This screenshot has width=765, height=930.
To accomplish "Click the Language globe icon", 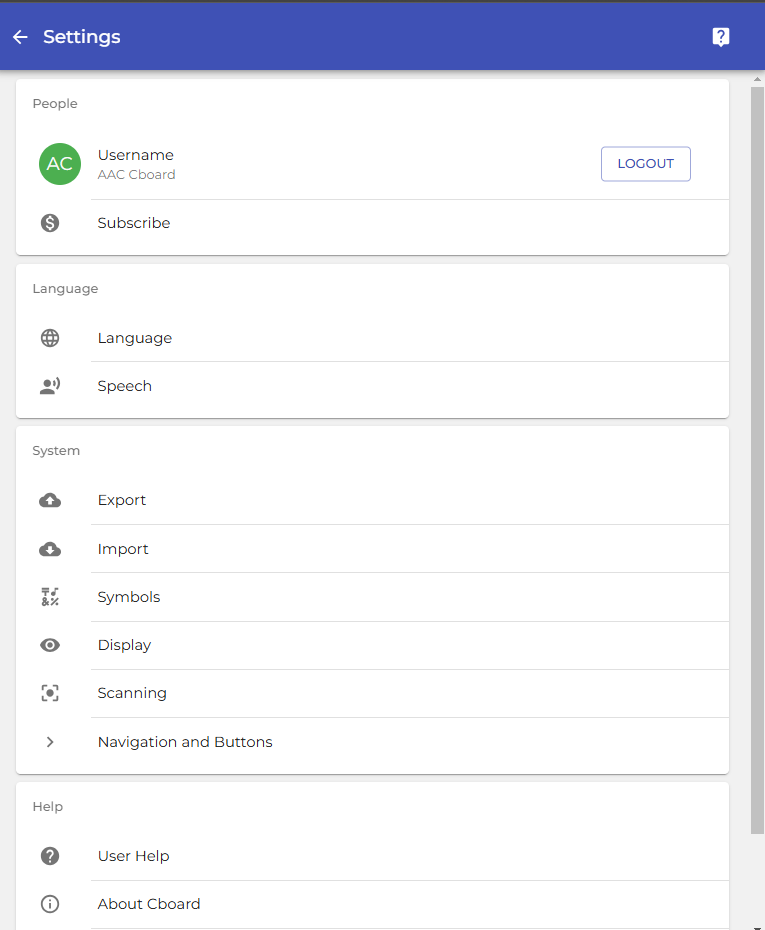I will [50, 337].
